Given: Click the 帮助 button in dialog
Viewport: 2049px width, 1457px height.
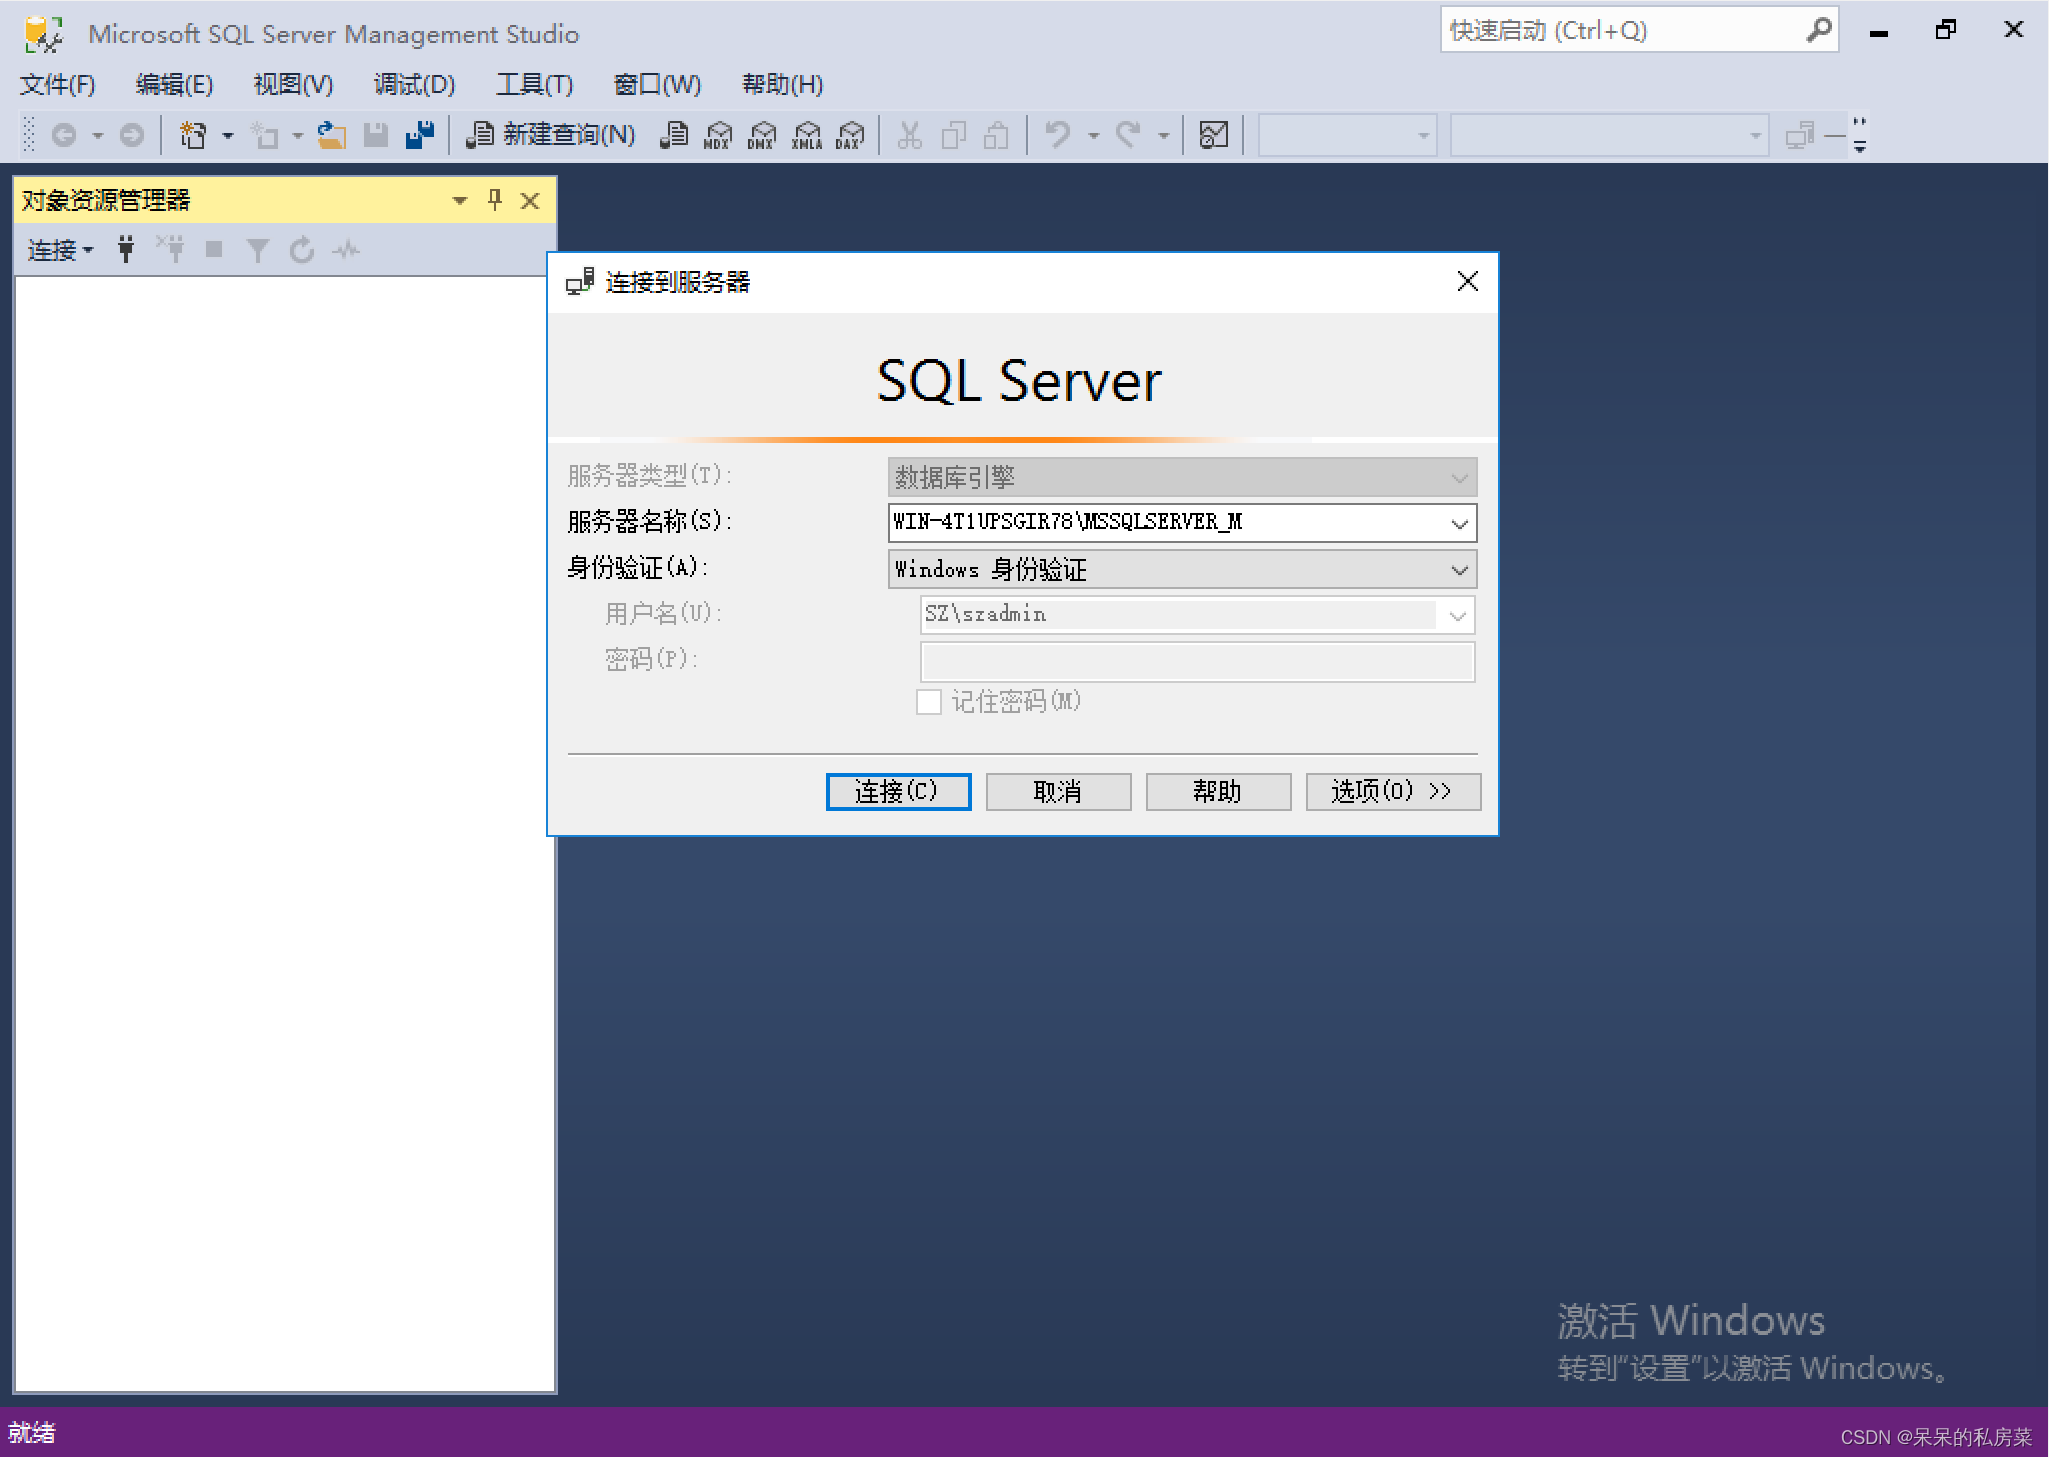Looking at the screenshot, I should tap(1218, 792).
